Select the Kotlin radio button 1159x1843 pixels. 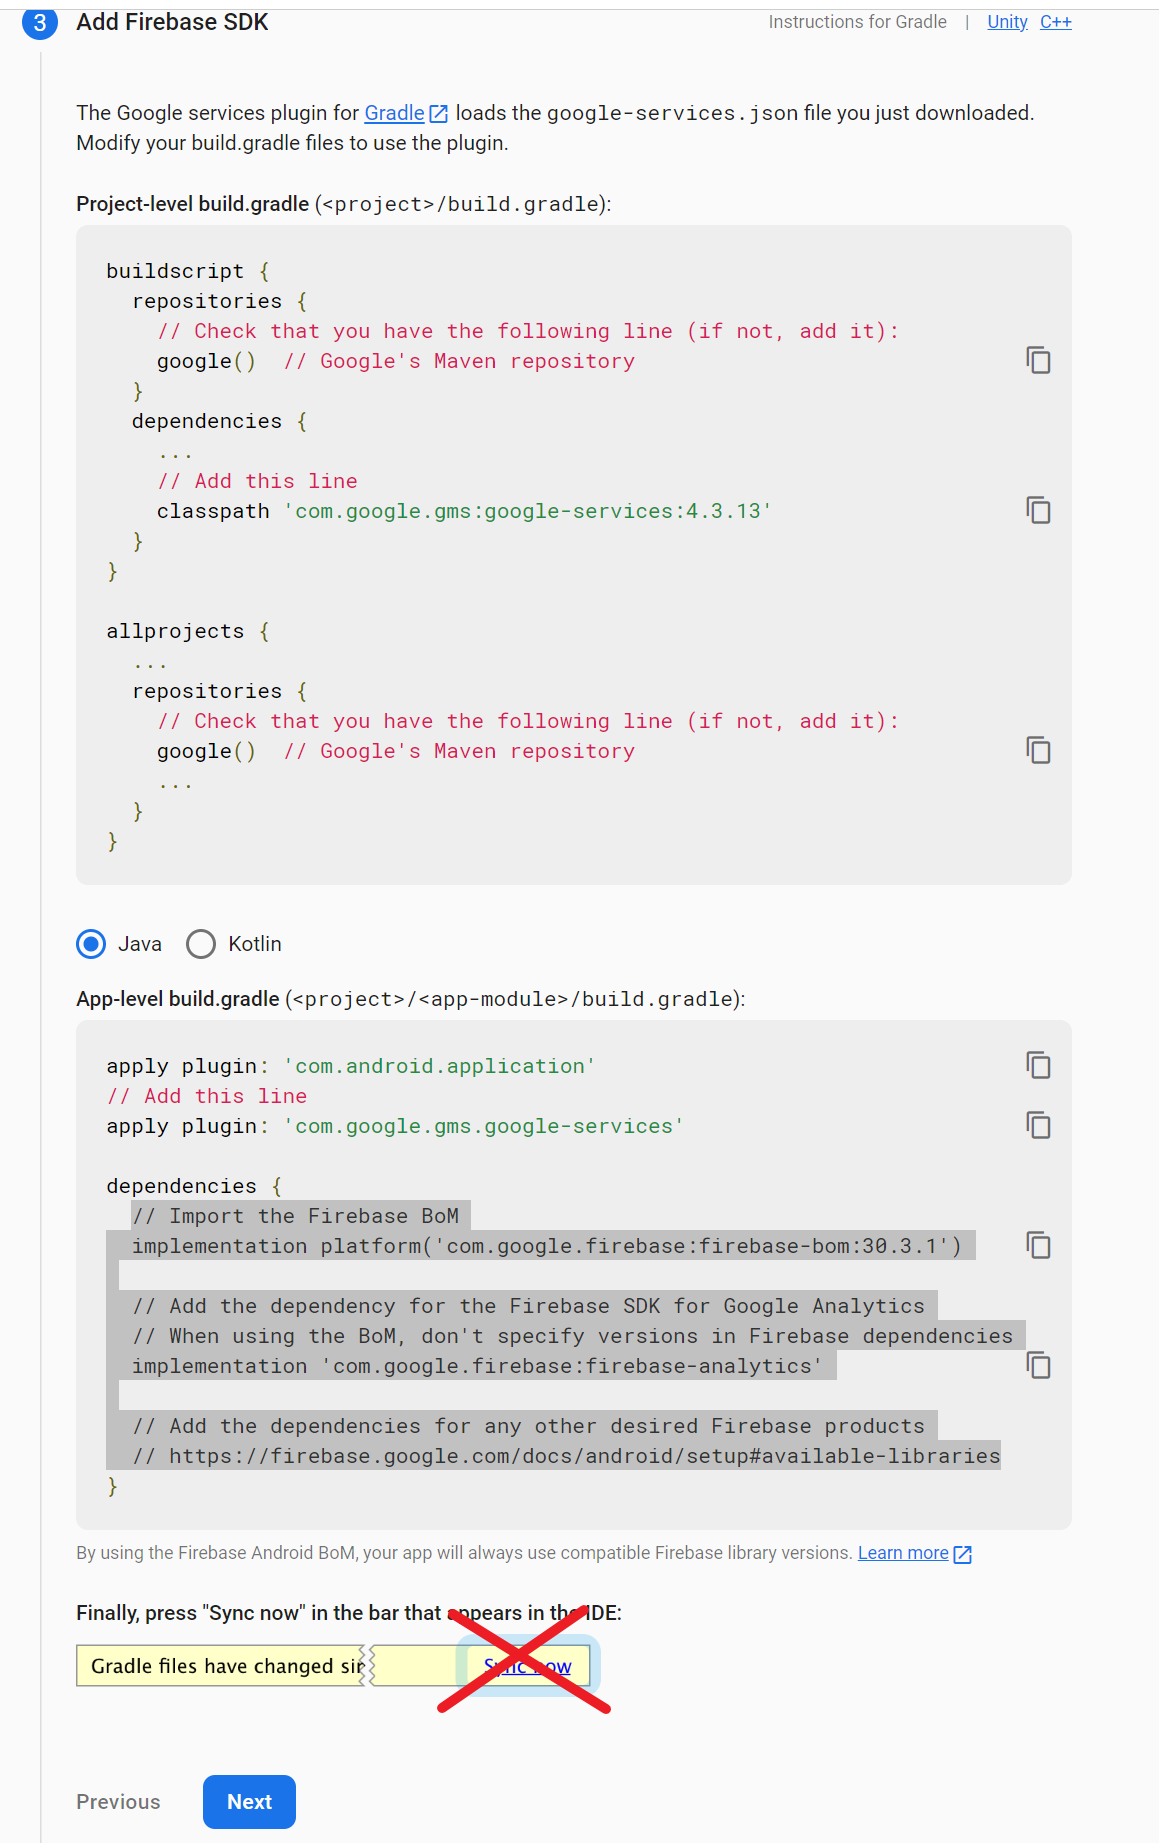point(201,944)
